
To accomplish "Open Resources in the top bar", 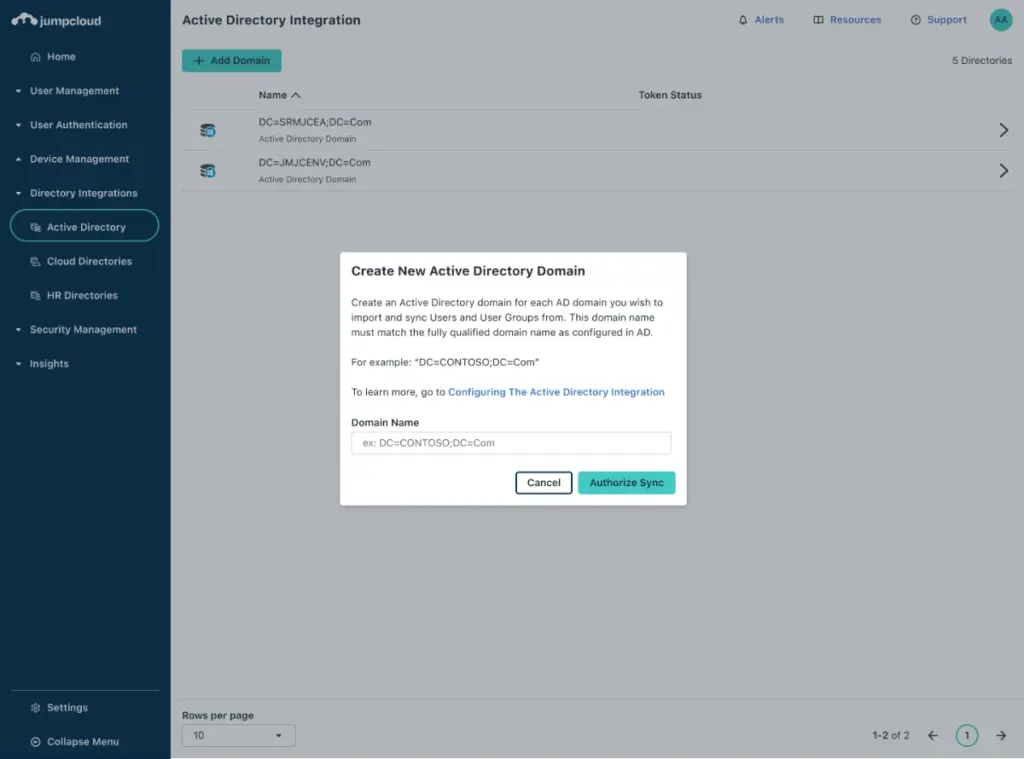I will click(855, 20).
